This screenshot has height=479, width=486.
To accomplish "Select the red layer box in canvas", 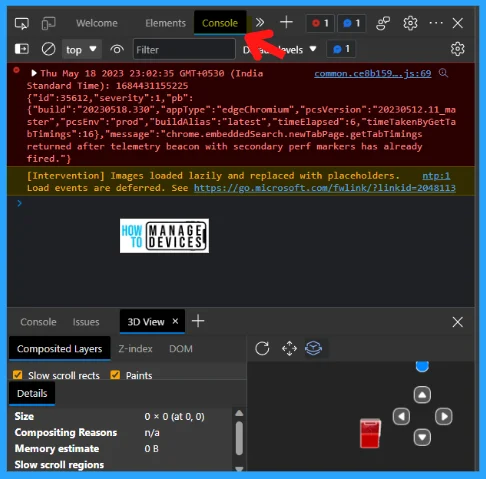I will click(370, 433).
